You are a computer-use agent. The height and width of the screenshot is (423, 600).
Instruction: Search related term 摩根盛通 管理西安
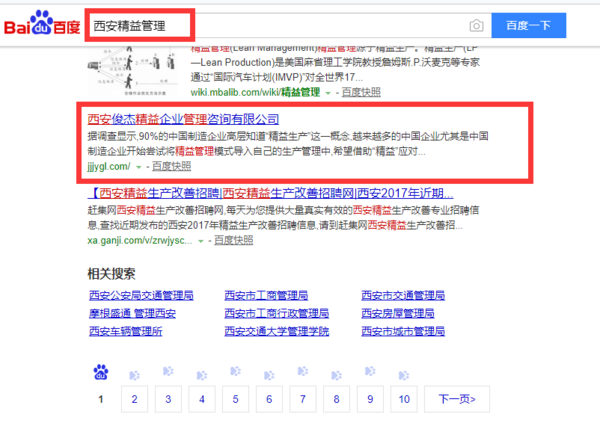pos(132,314)
